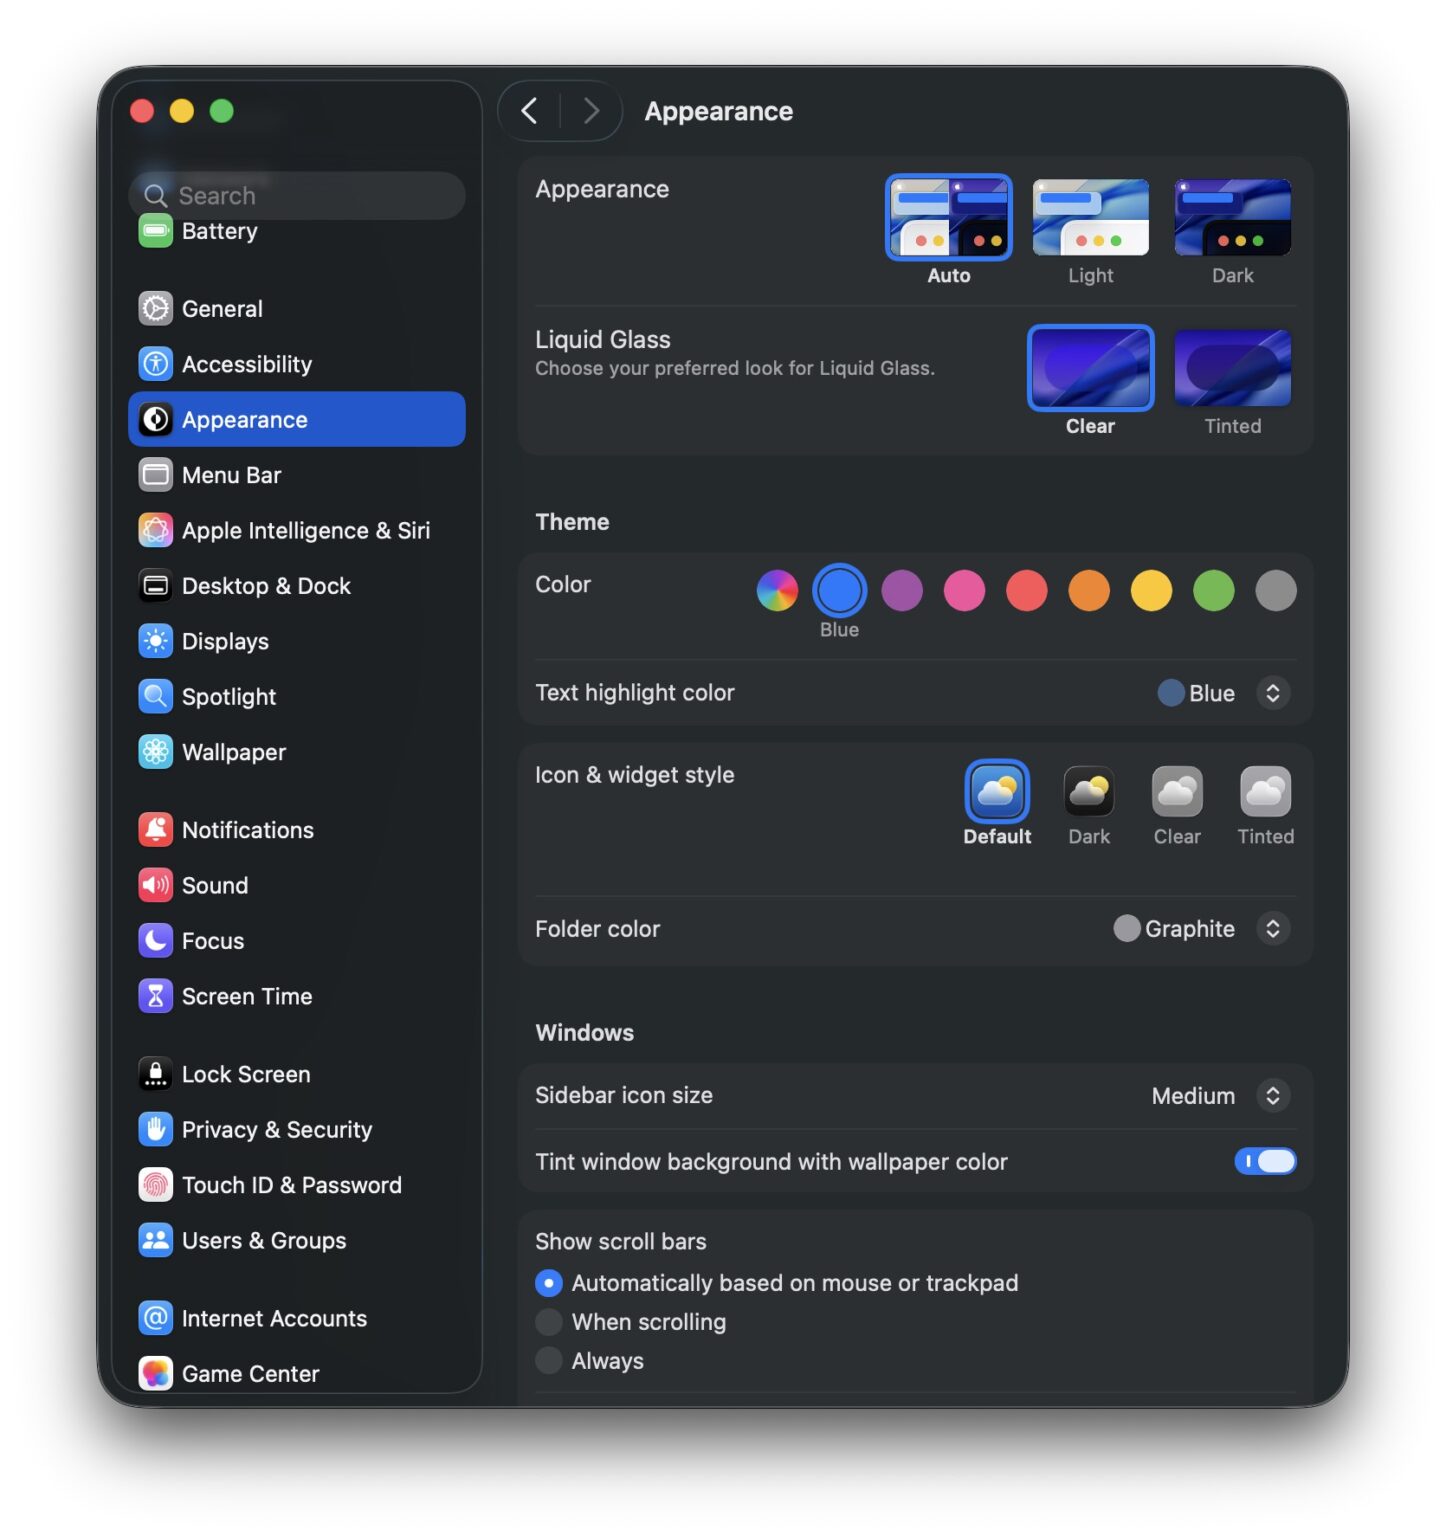Pick the orange accent color
This screenshot has width=1446, height=1536.
coord(1089,590)
